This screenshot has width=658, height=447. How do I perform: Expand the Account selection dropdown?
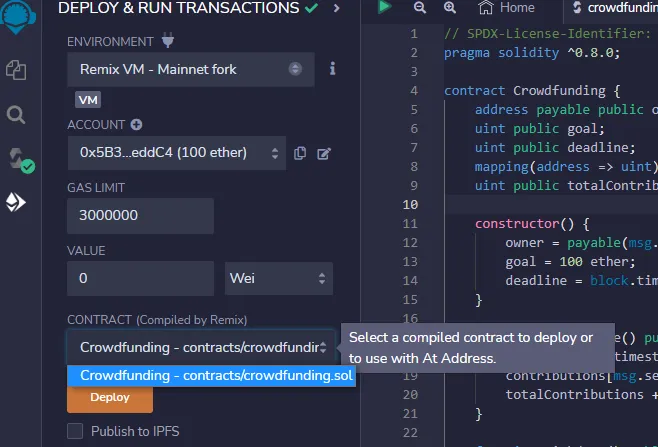(x=176, y=153)
